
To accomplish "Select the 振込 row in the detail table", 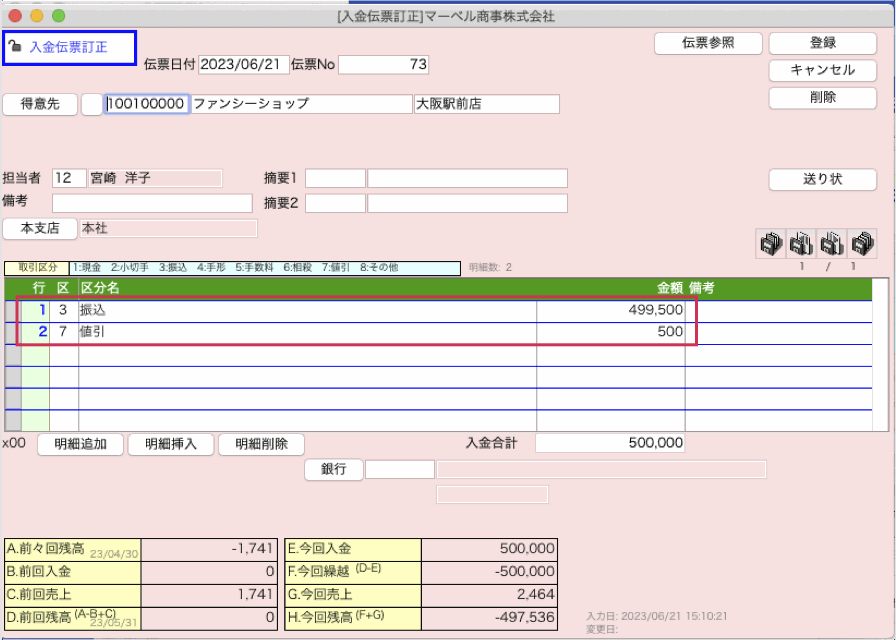I will tap(300, 310).
